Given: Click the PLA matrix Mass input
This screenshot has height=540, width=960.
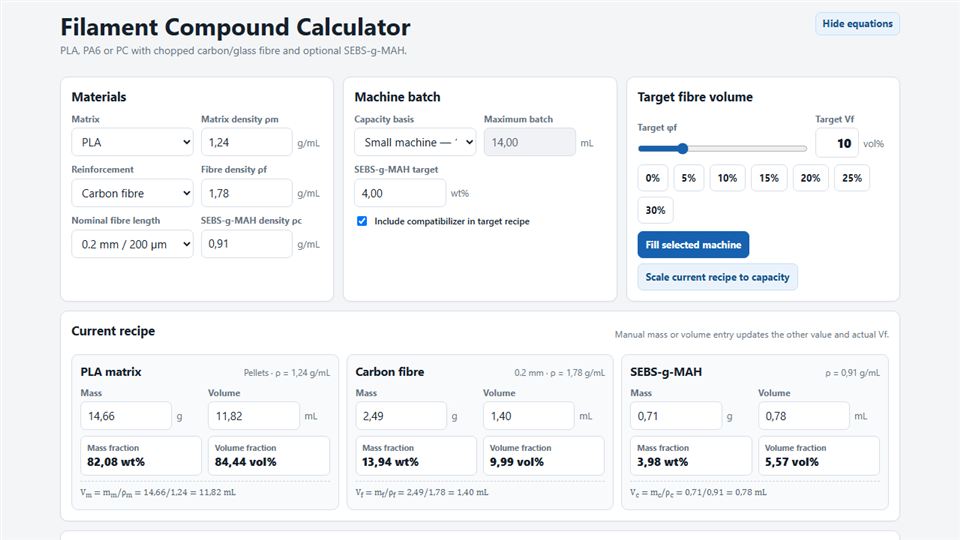Looking at the screenshot, I should 126,416.
